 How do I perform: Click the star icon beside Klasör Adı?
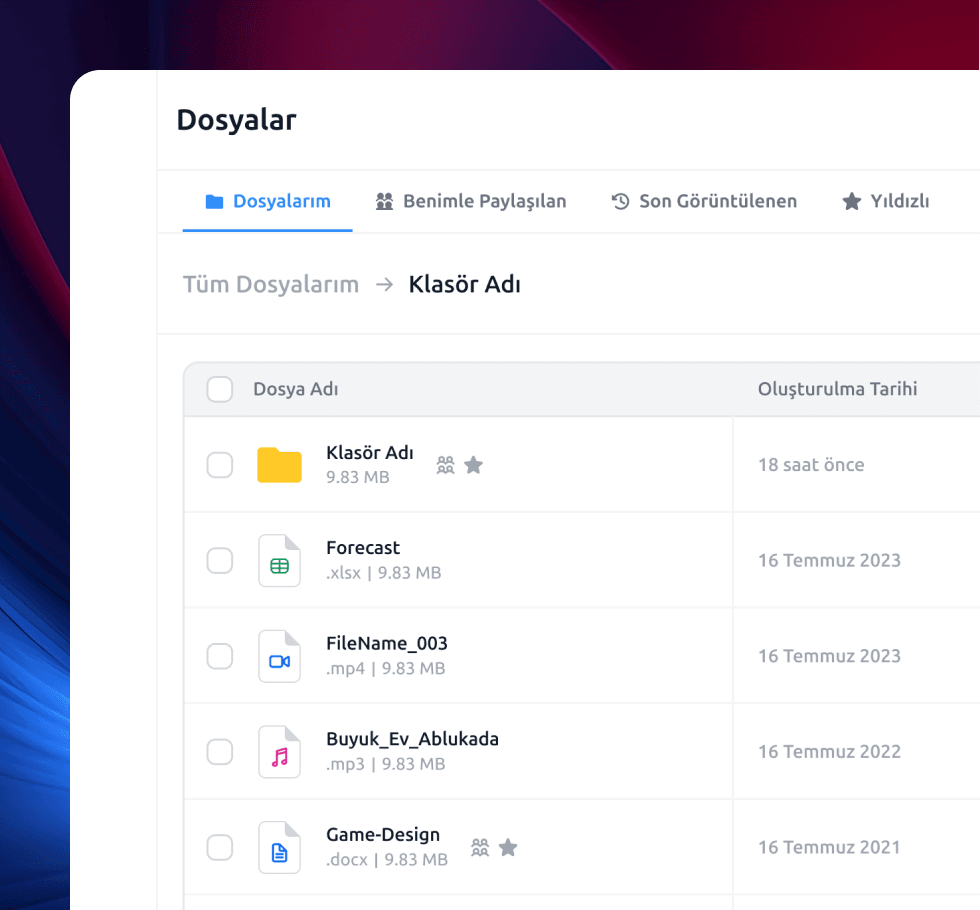tap(474, 465)
